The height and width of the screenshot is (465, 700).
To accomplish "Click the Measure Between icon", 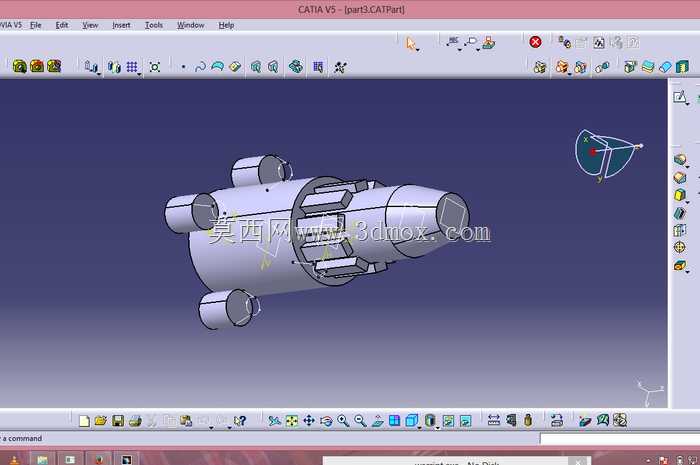I will click(494, 420).
